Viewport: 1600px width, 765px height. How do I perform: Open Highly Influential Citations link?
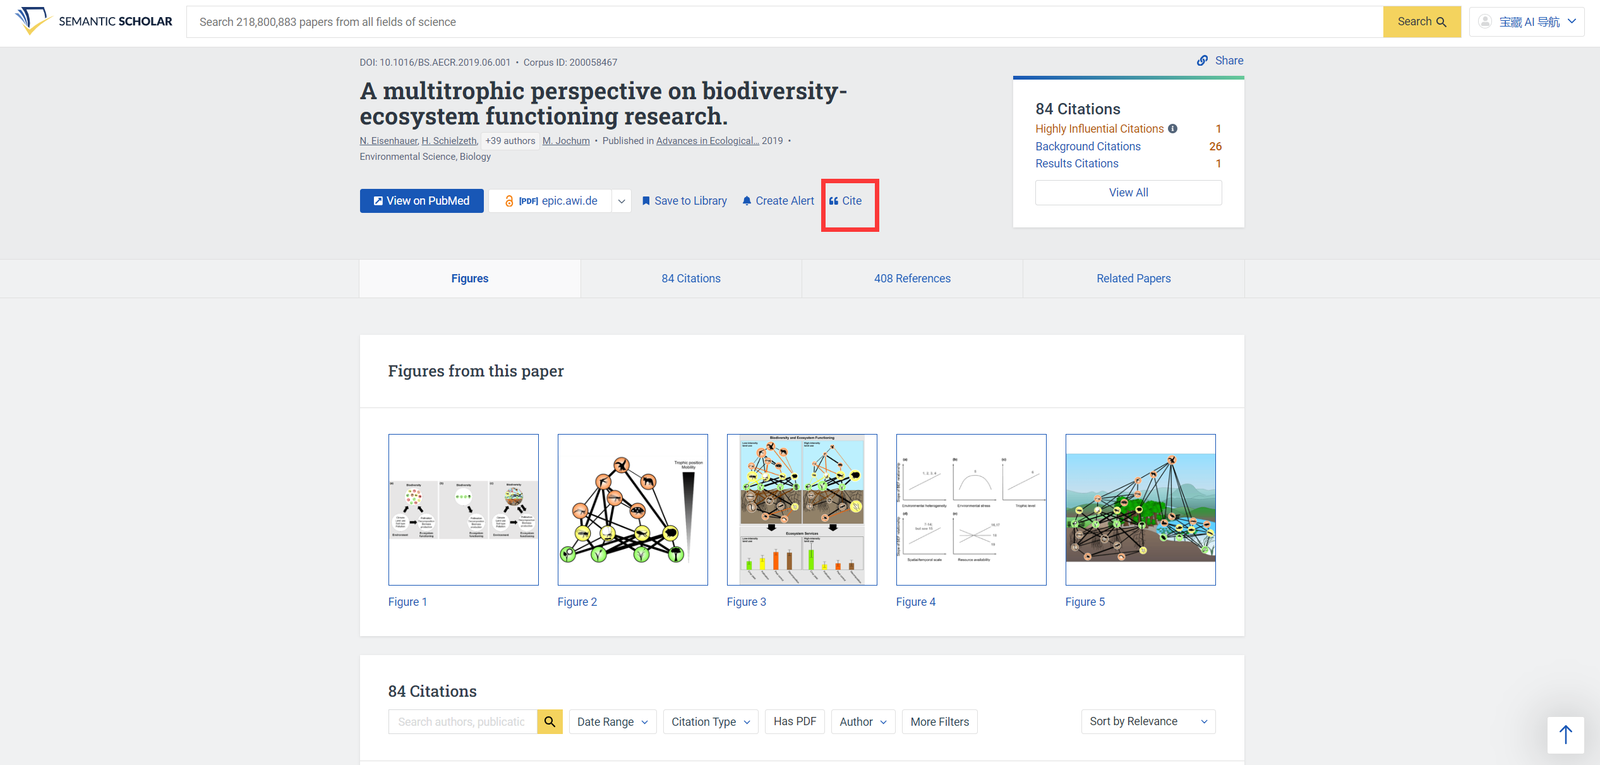coord(1099,129)
